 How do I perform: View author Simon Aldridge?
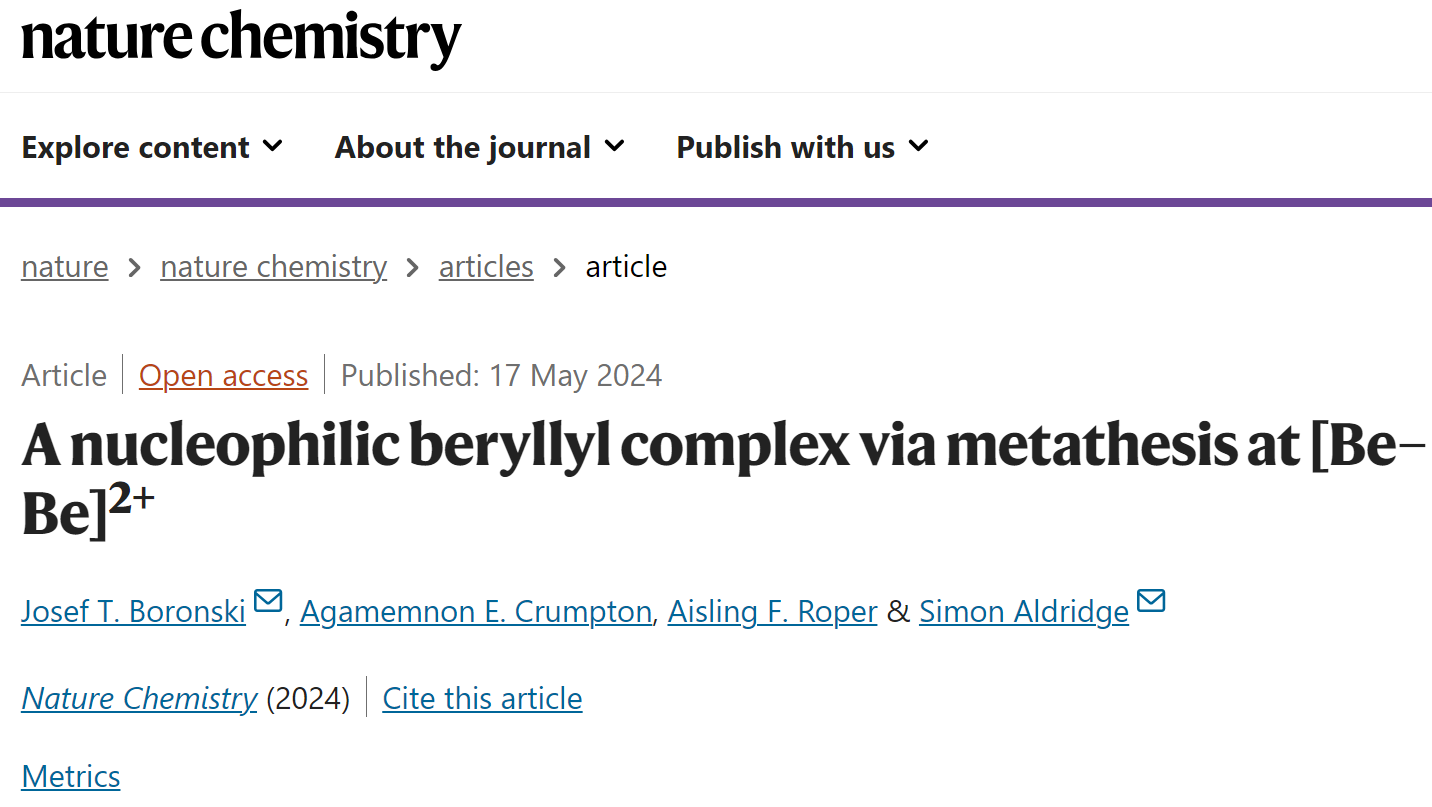point(1024,611)
